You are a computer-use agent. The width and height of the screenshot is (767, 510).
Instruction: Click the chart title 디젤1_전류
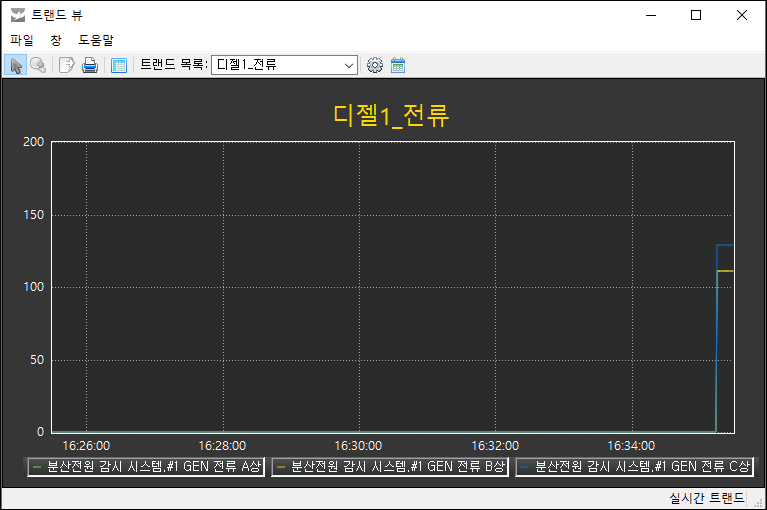[x=391, y=115]
